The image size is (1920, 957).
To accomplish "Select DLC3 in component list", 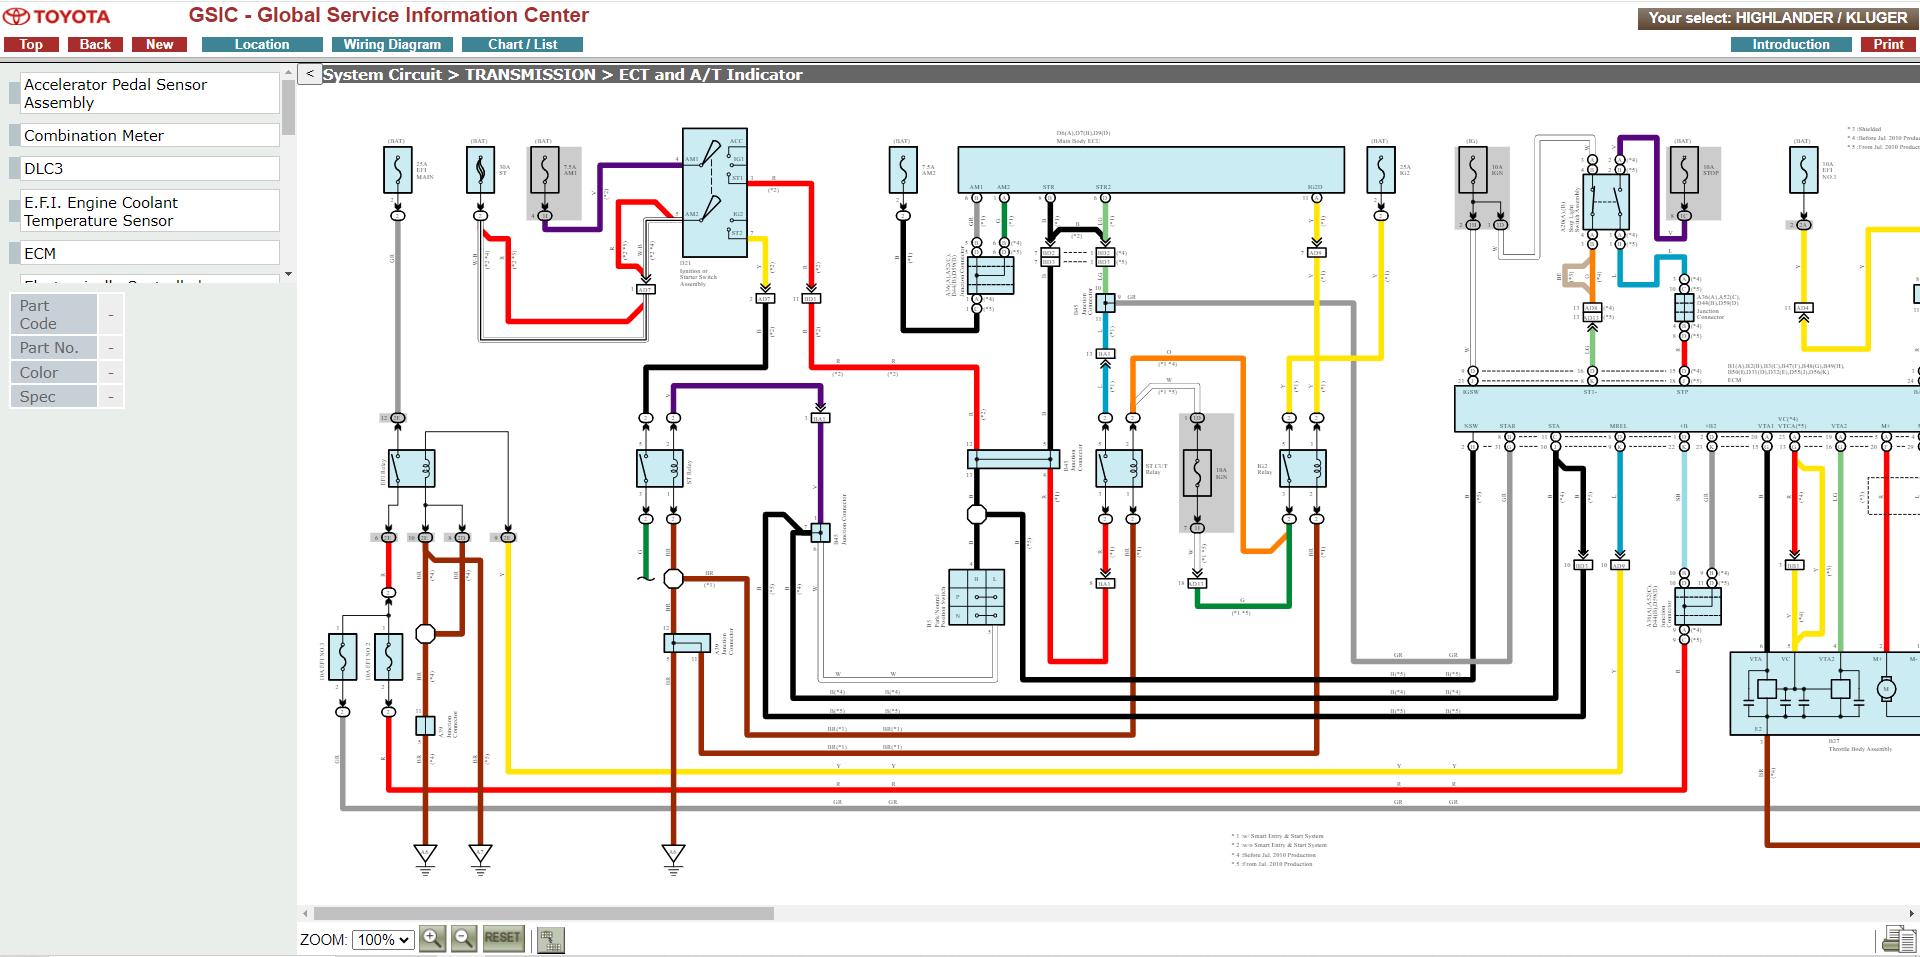I will pyautogui.click(x=149, y=168).
